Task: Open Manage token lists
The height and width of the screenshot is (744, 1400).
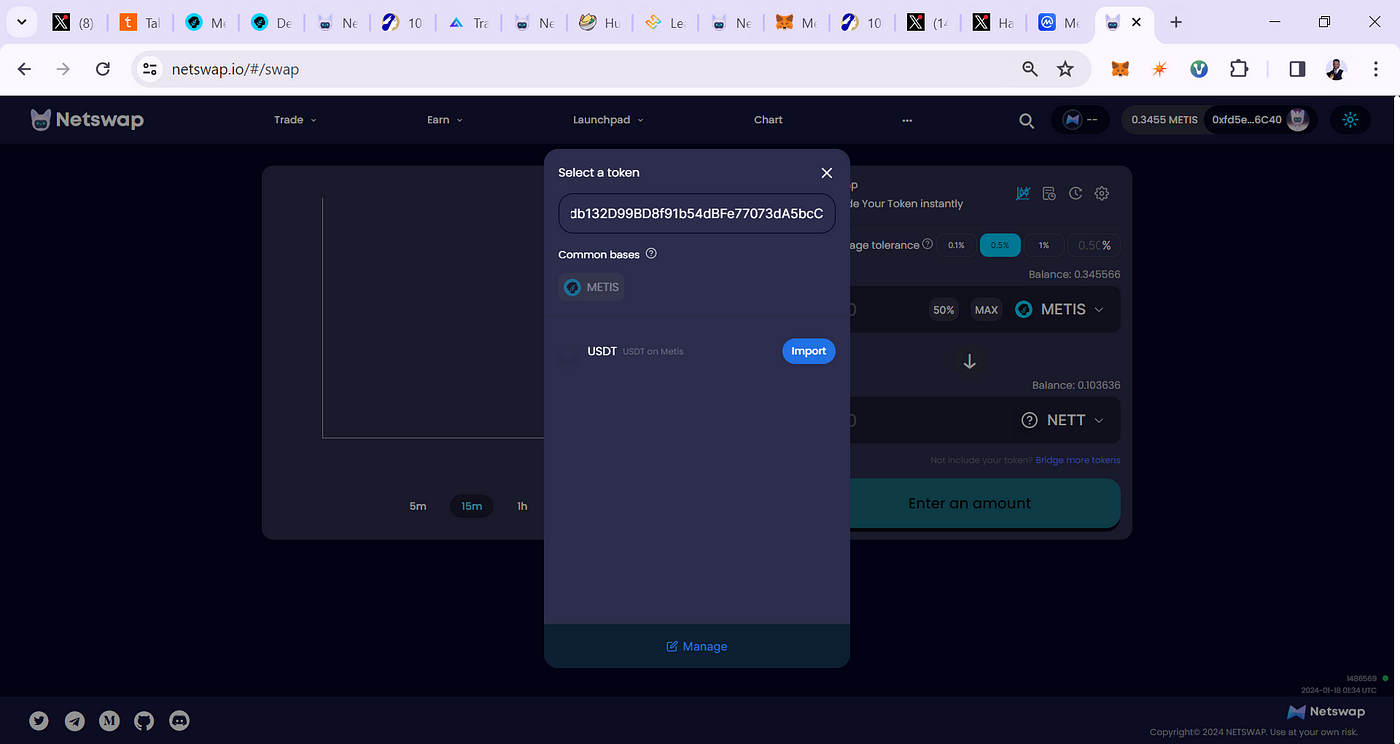Action: point(697,646)
